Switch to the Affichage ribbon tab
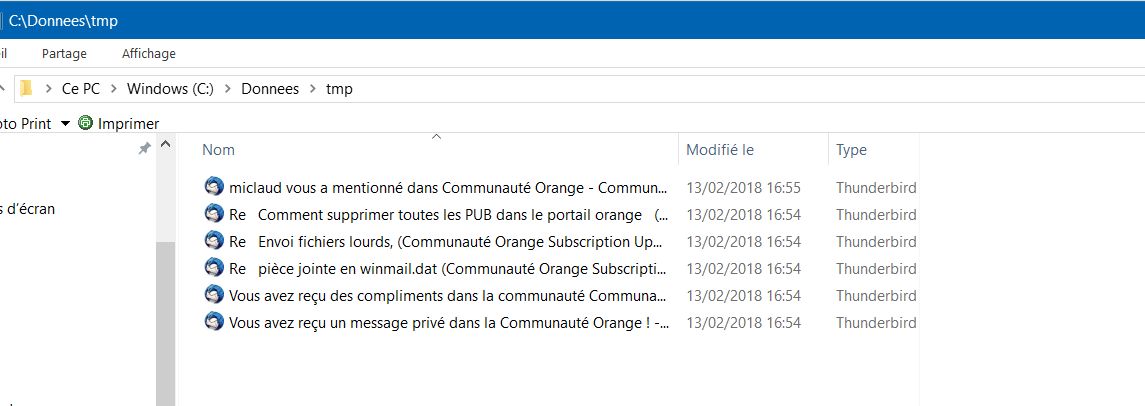Viewport: 1145px width, 406px height. tap(148, 54)
